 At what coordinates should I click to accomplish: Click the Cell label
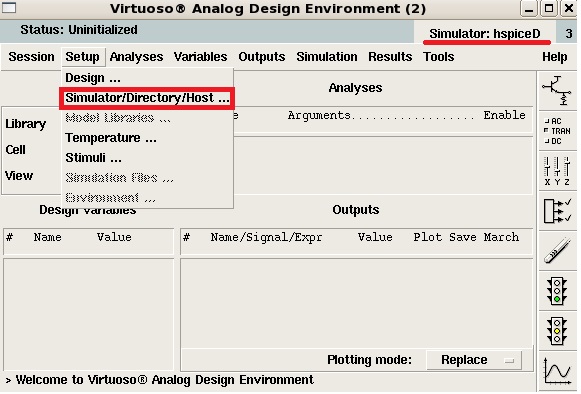(x=16, y=150)
